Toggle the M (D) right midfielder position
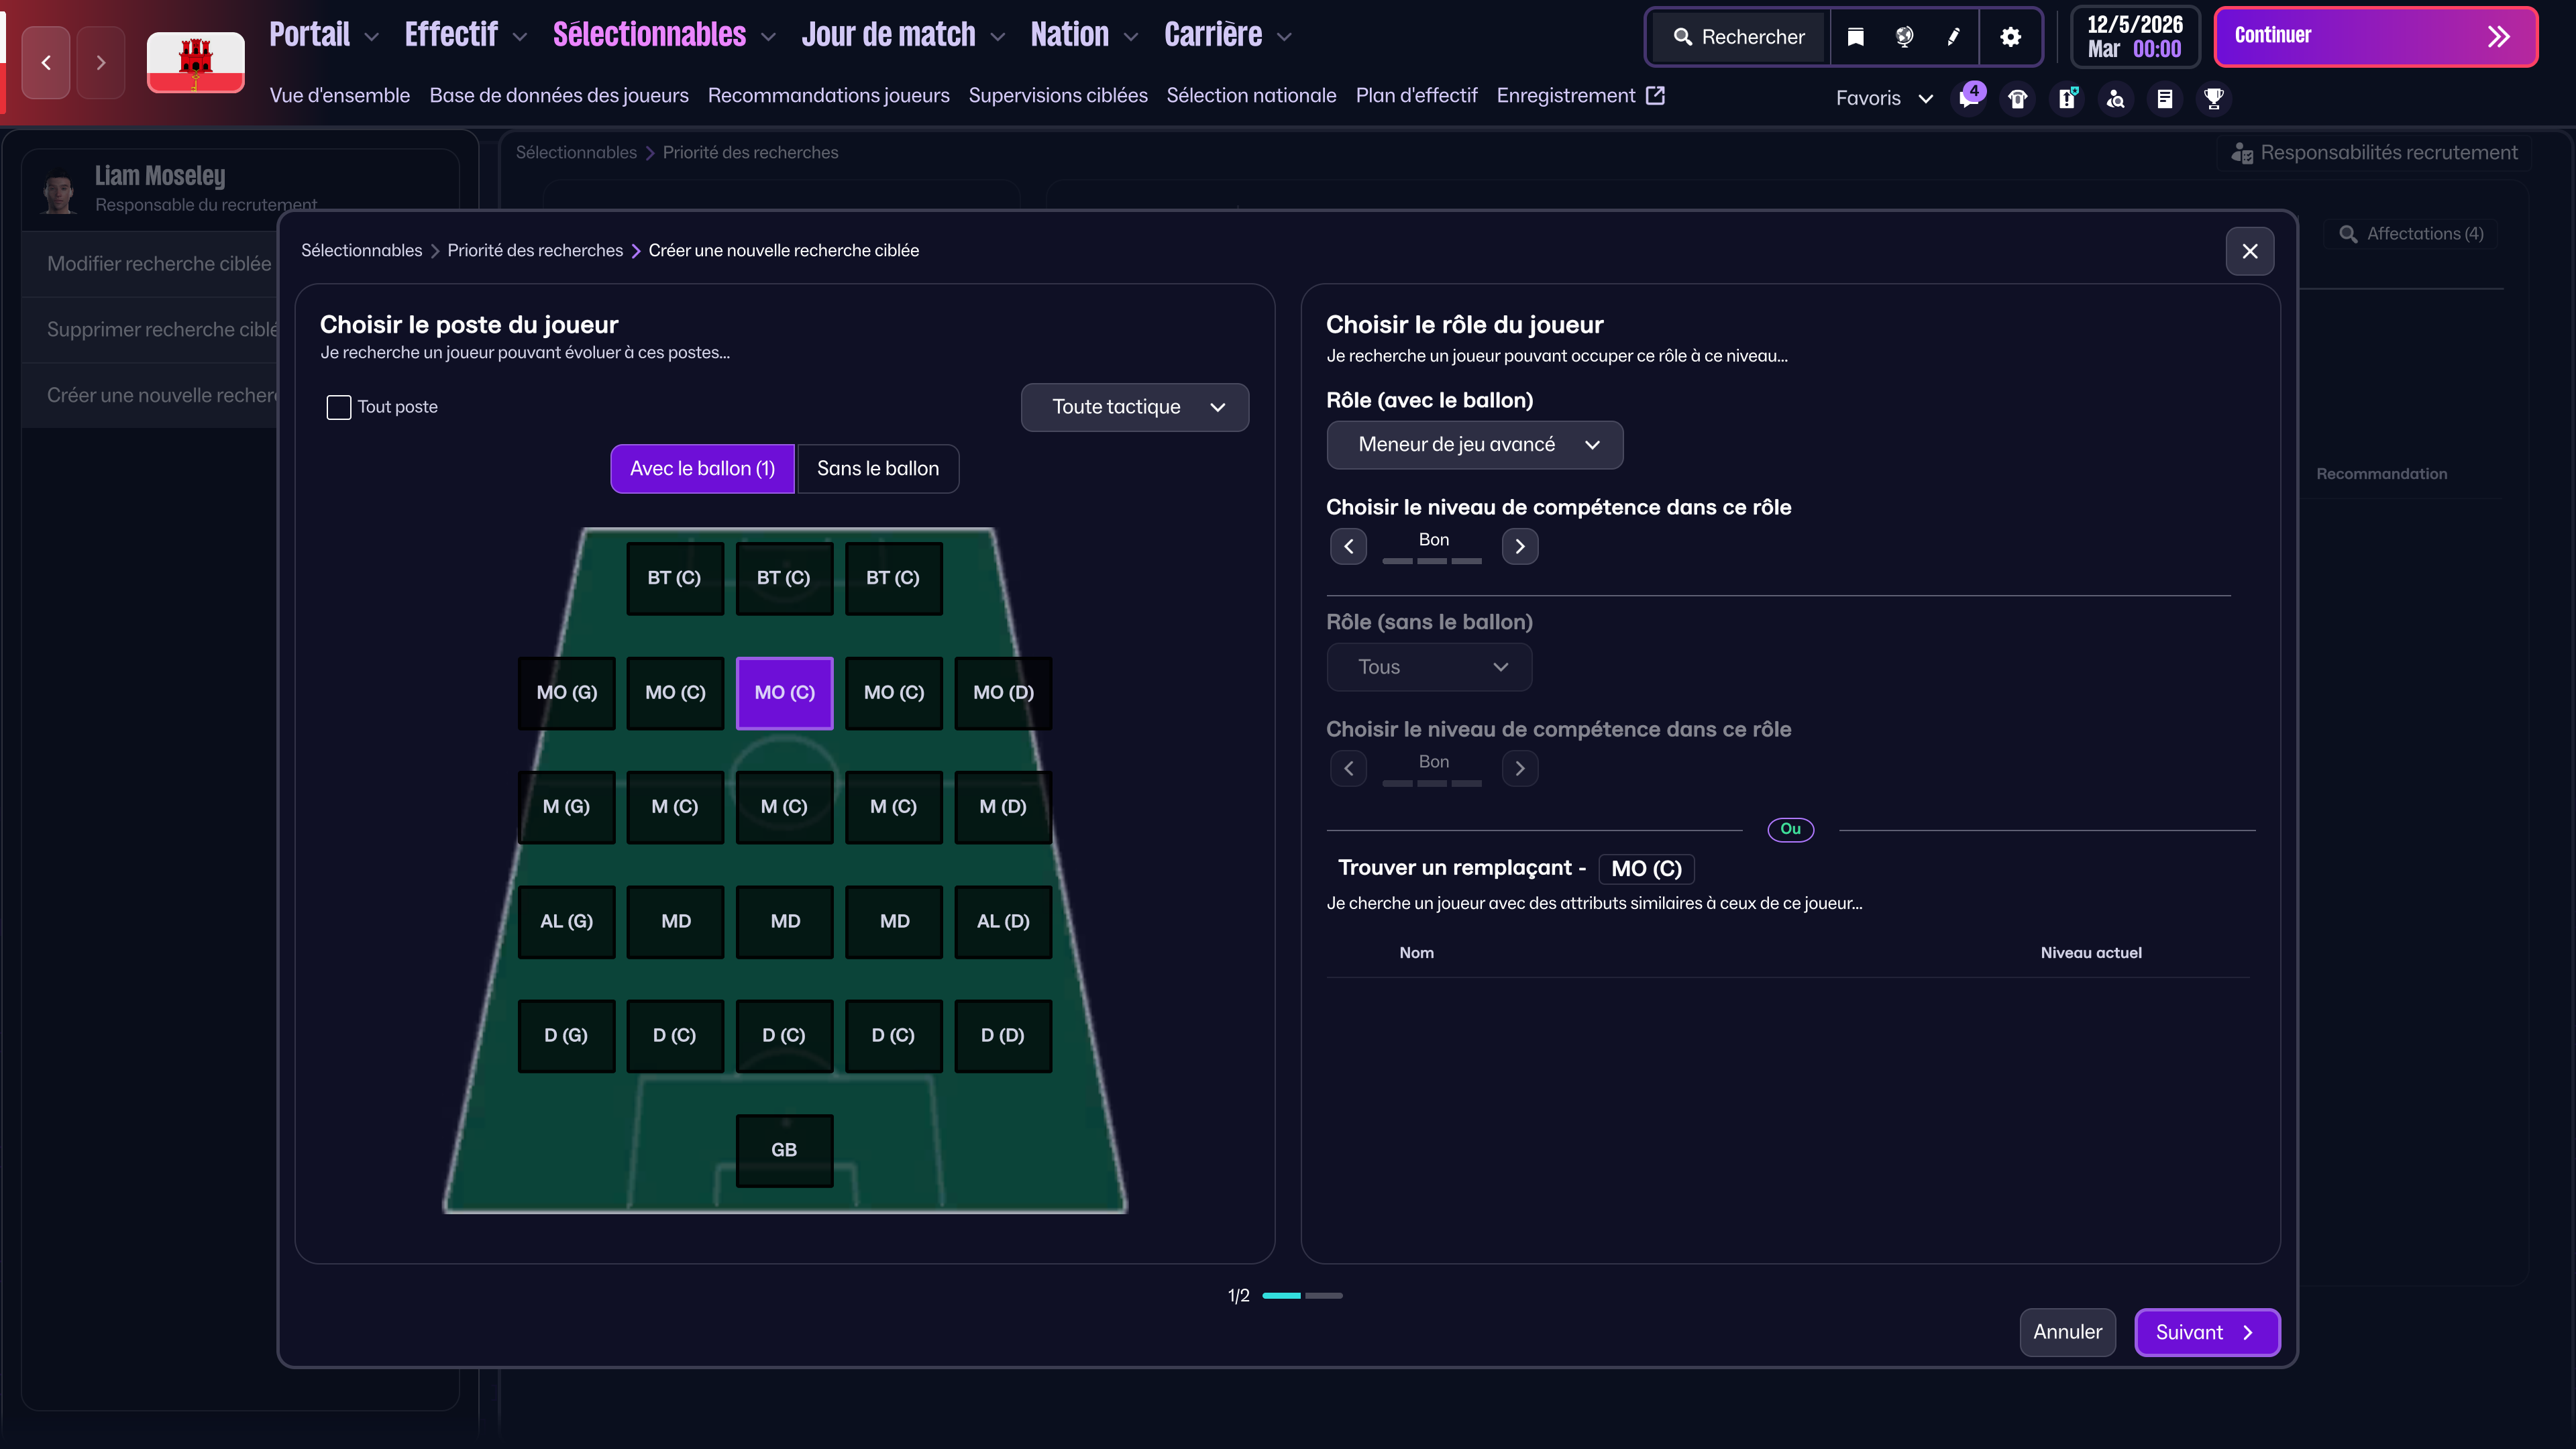 tap(1003, 807)
